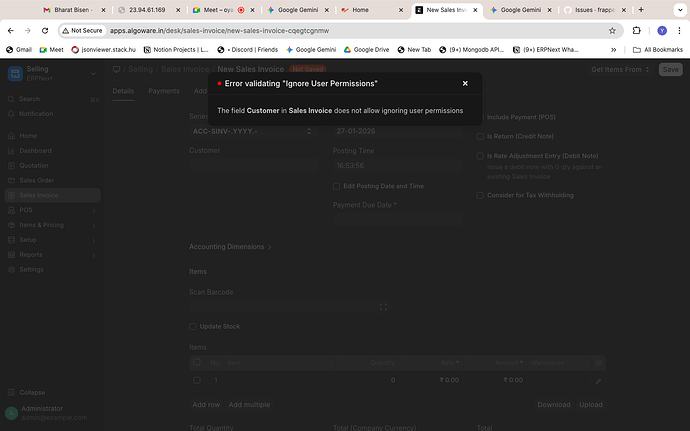Click the Customer input field
690x431 pixels.
click(250, 166)
